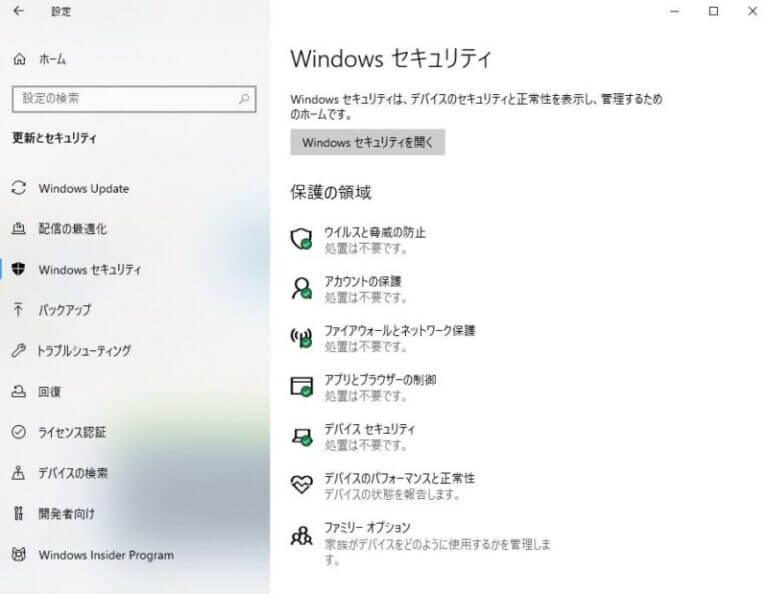
Task: Click Windows セキュリティを開く button
Action: pos(367,143)
